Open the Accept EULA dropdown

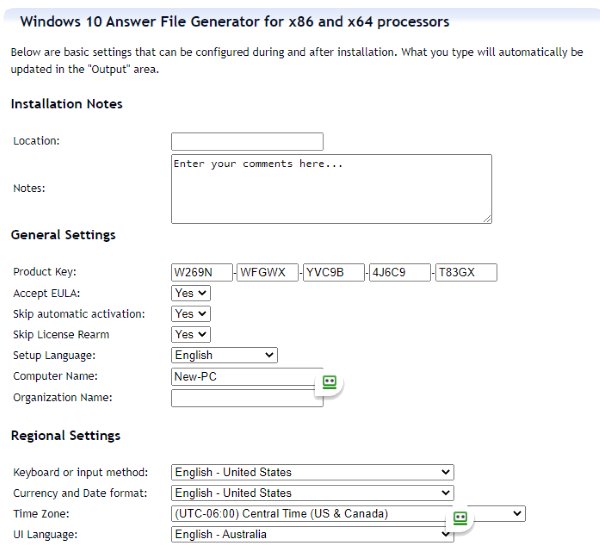tap(191, 293)
